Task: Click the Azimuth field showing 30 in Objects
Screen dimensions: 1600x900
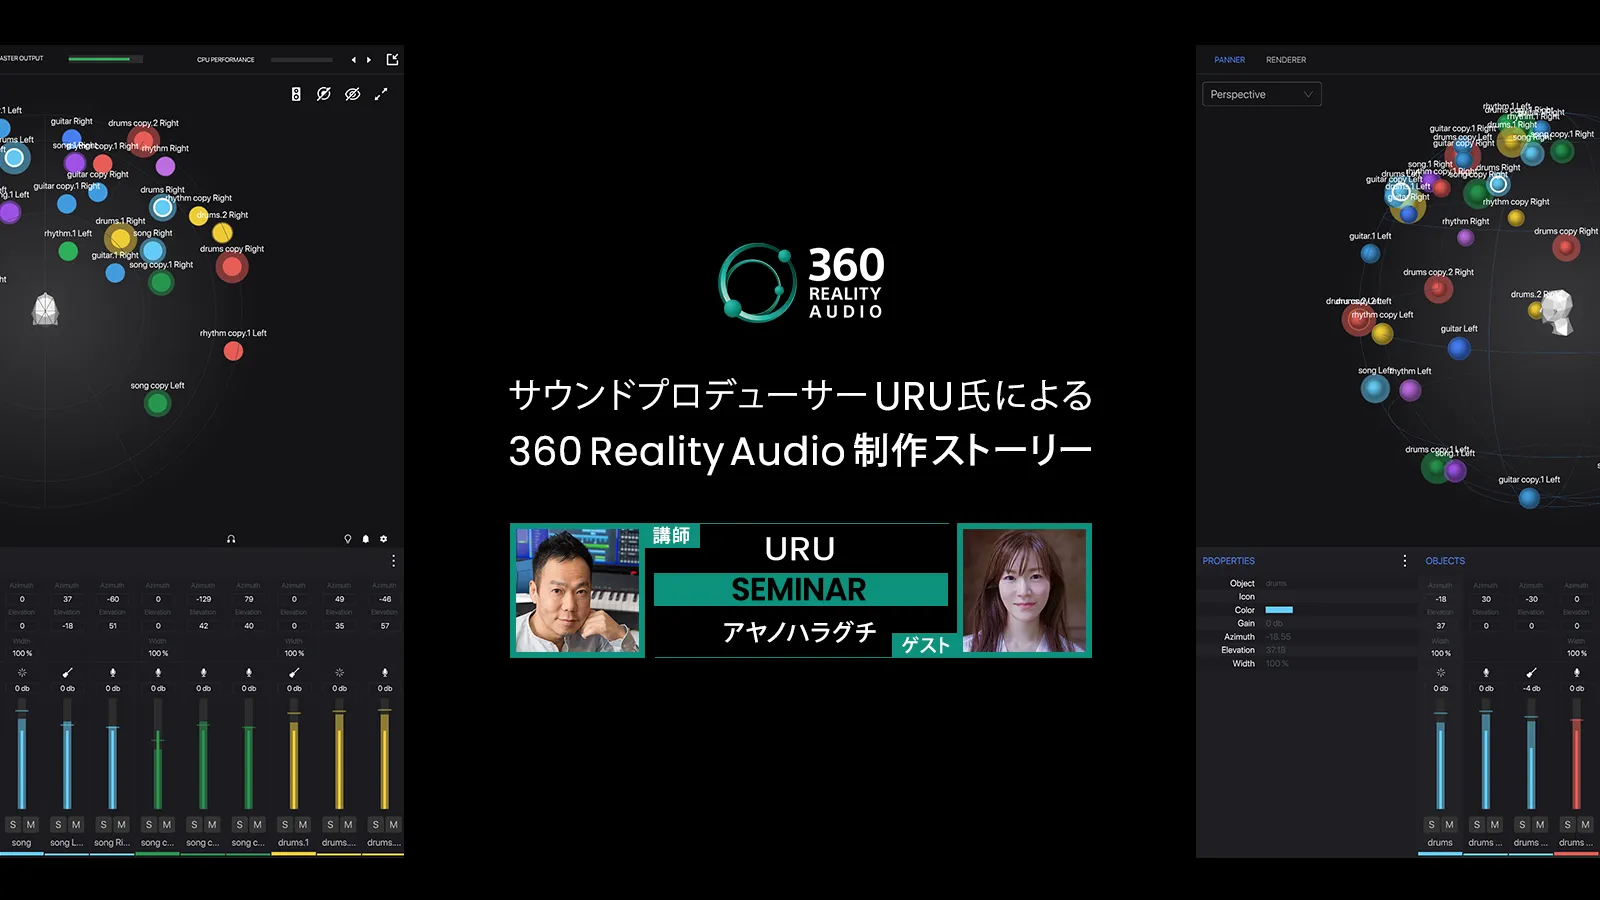Action: click(1486, 599)
